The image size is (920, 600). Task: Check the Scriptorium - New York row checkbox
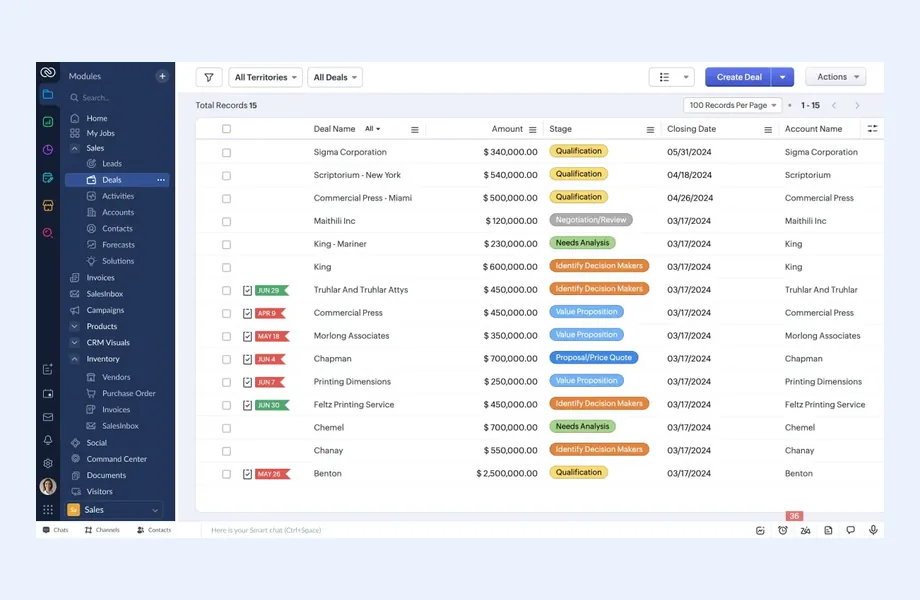226,175
